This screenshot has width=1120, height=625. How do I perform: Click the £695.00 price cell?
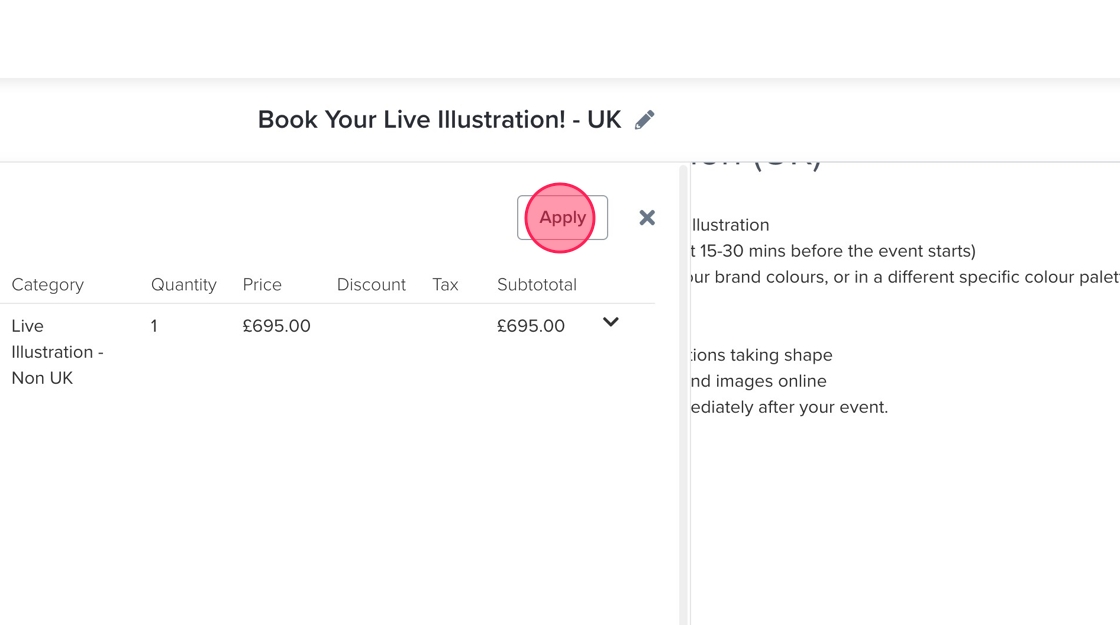[x=276, y=326]
